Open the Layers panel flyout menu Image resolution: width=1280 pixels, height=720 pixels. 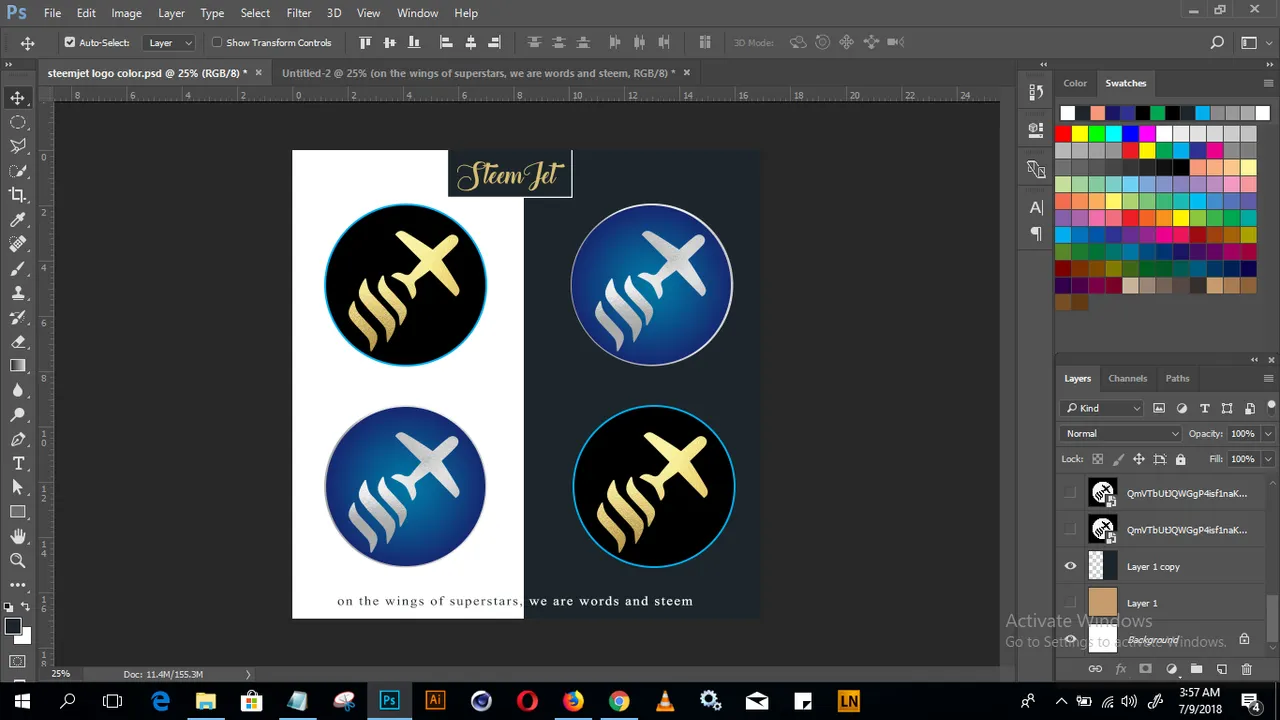[1268, 379]
